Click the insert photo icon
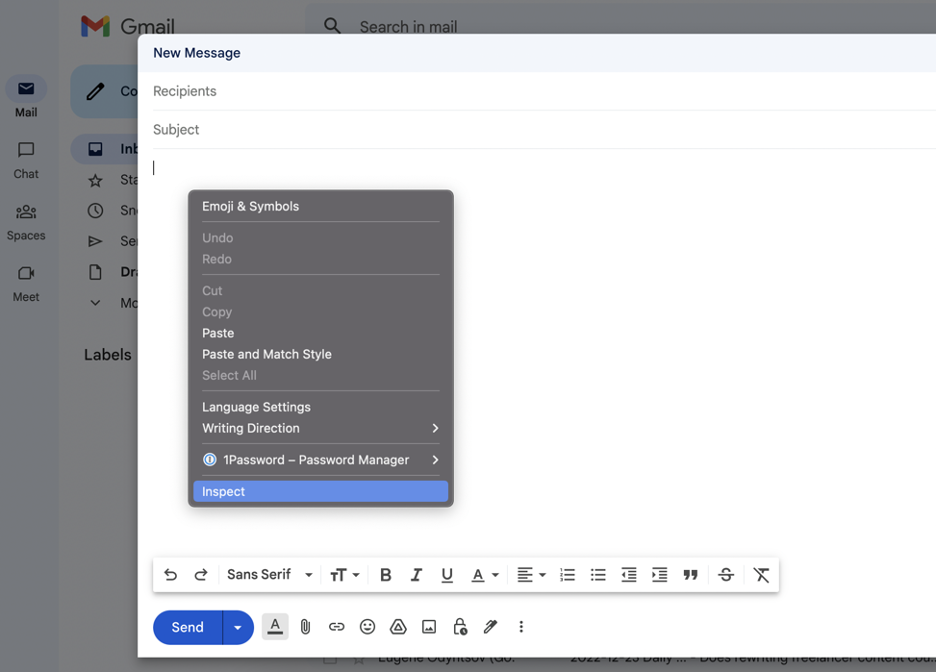This screenshot has width=936, height=672. pos(429,627)
